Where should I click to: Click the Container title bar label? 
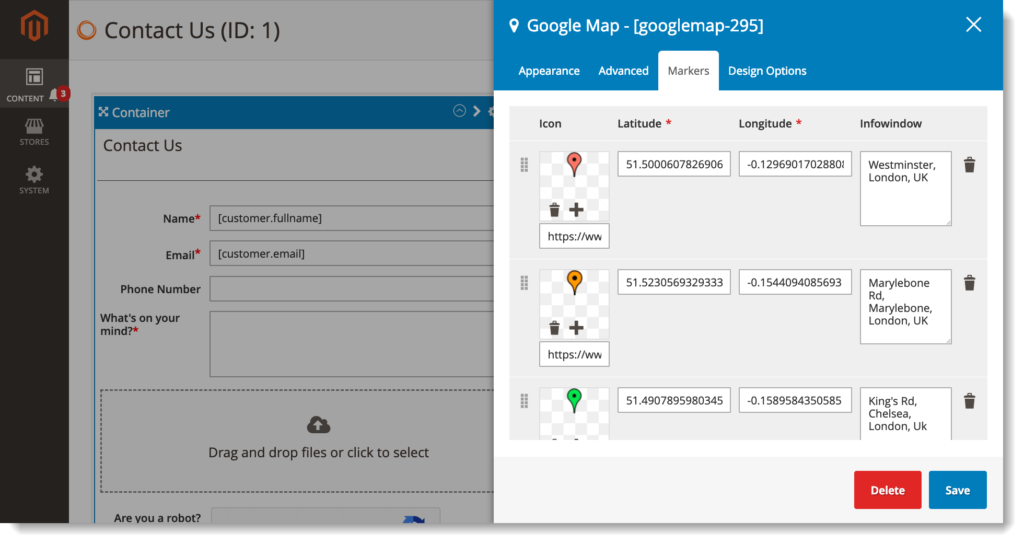[x=140, y=112]
